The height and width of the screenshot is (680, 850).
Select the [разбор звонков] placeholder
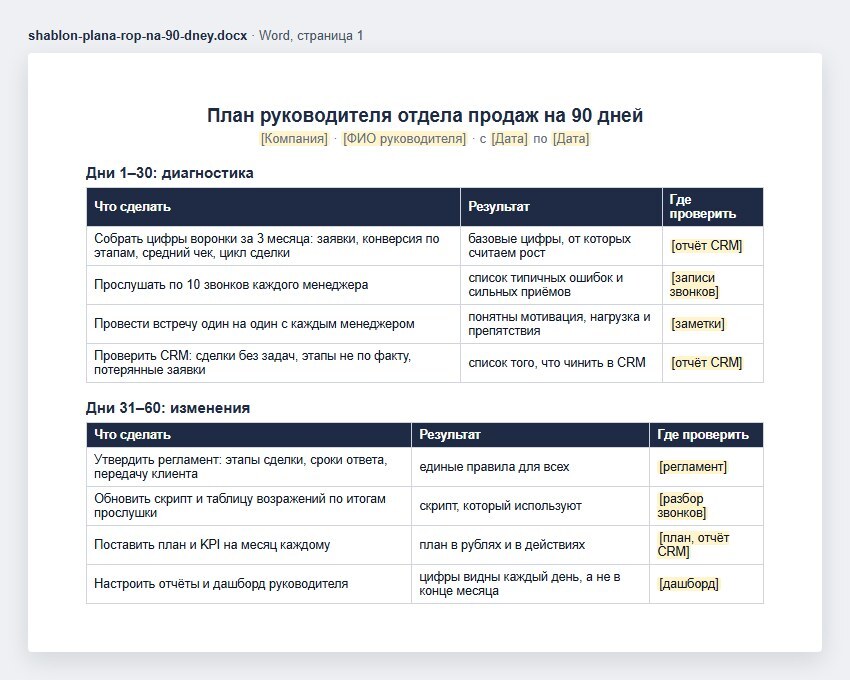point(682,506)
